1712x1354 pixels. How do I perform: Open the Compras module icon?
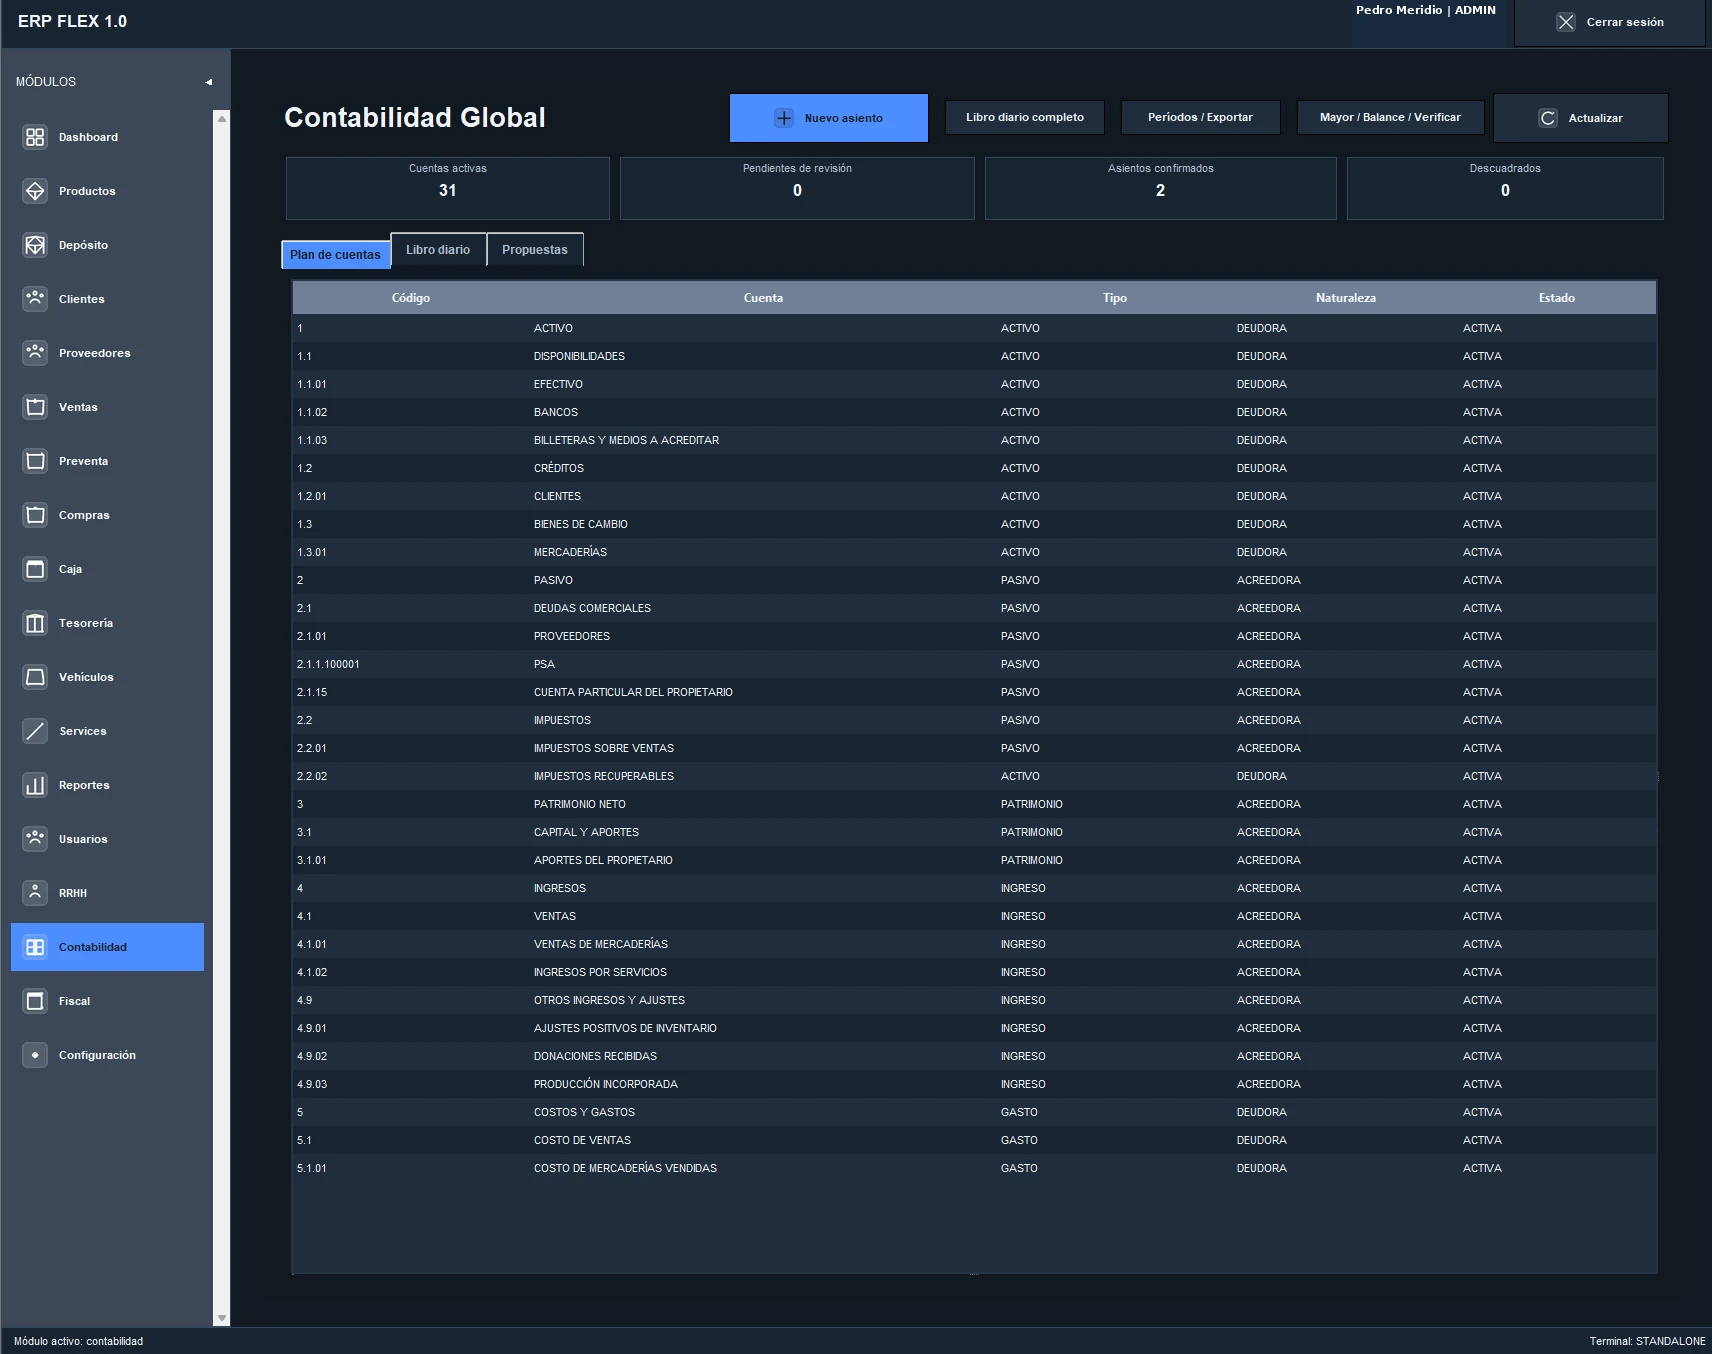point(35,515)
